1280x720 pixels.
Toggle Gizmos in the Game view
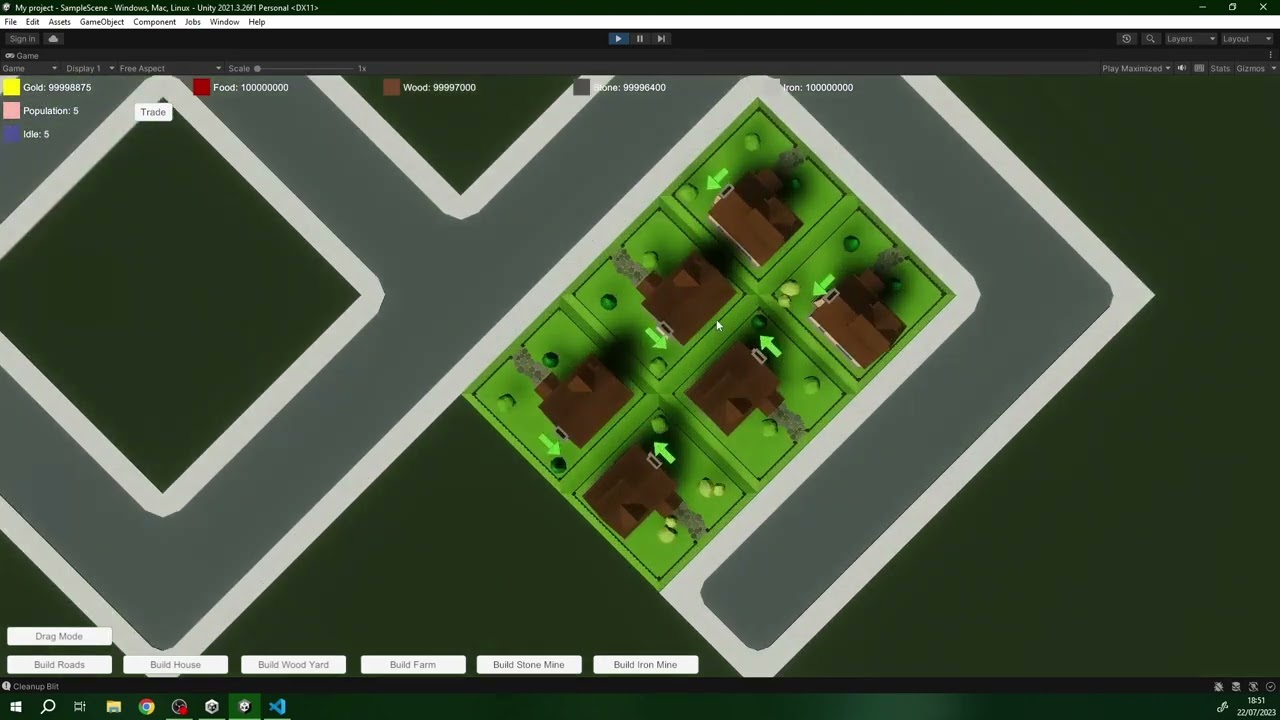1250,68
